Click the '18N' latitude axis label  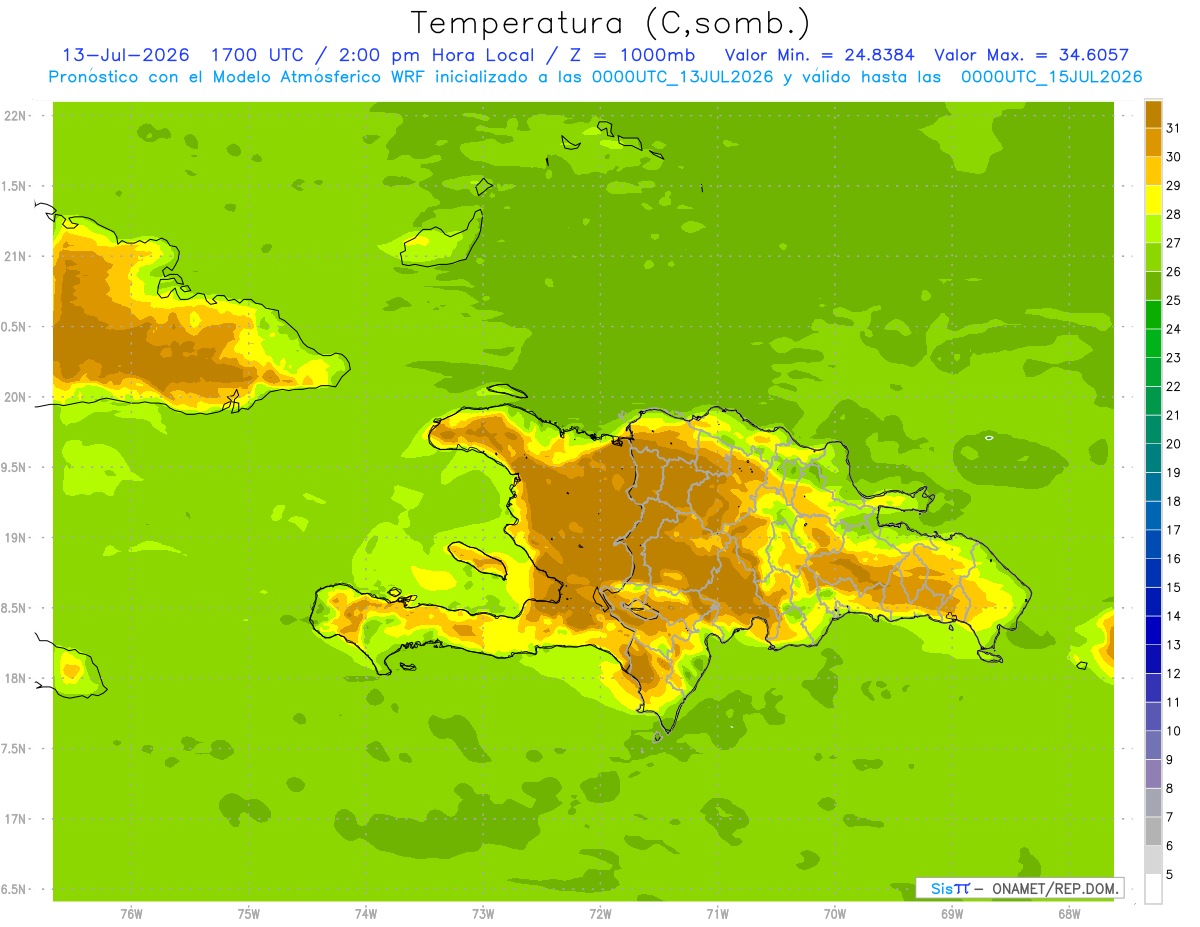pos(14,678)
